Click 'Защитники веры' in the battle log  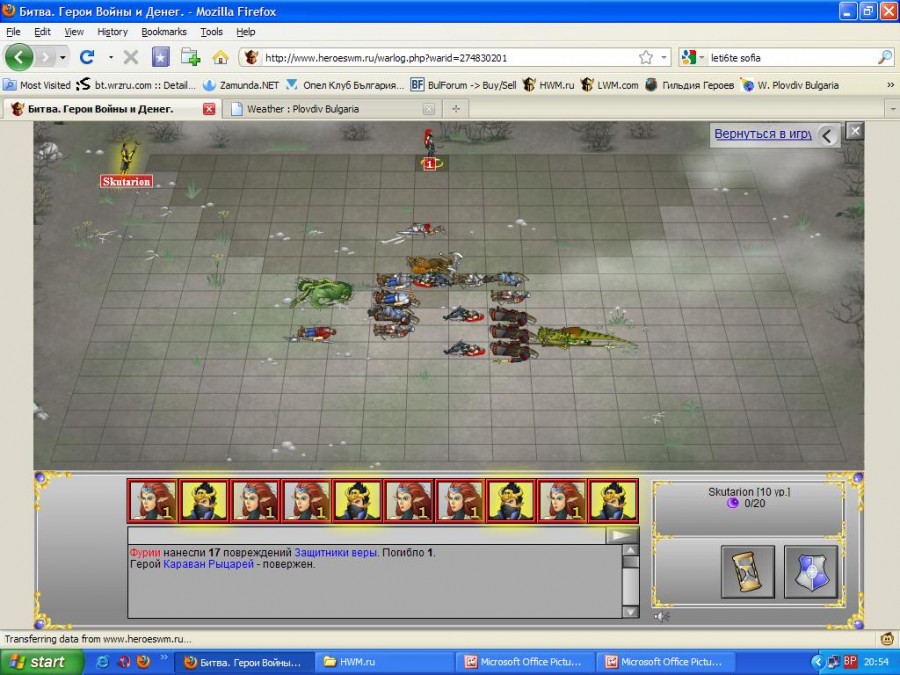(335, 553)
